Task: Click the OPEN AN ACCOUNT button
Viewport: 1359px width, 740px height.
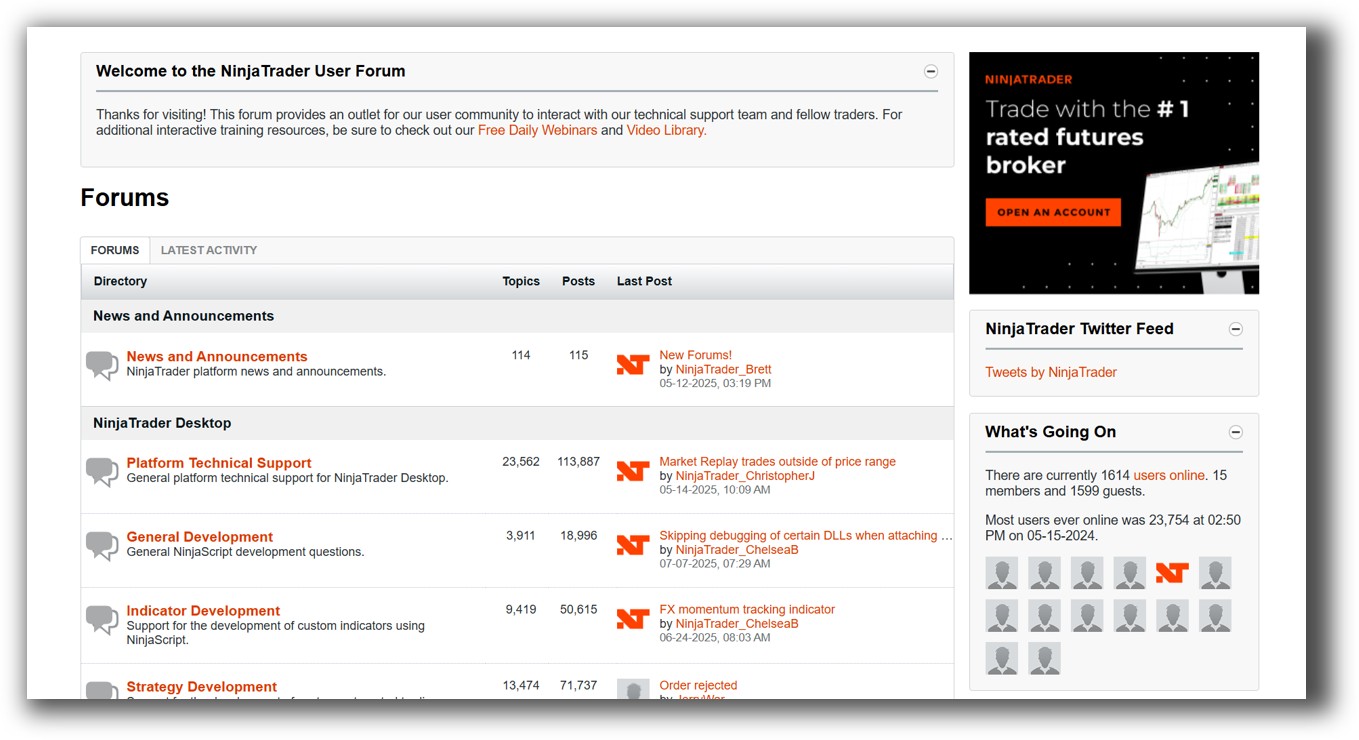Action: pos(1053,212)
